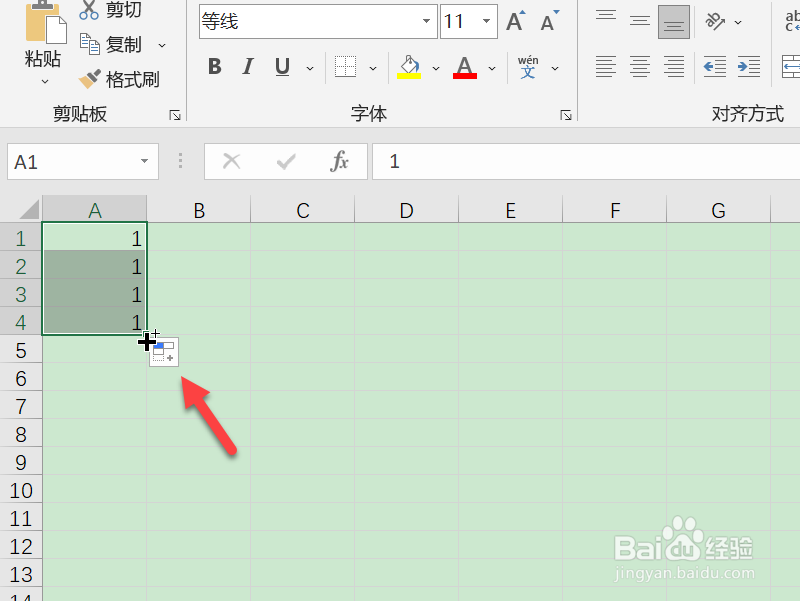Increase indent icon
800x601 pixels.
tap(749, 67)
